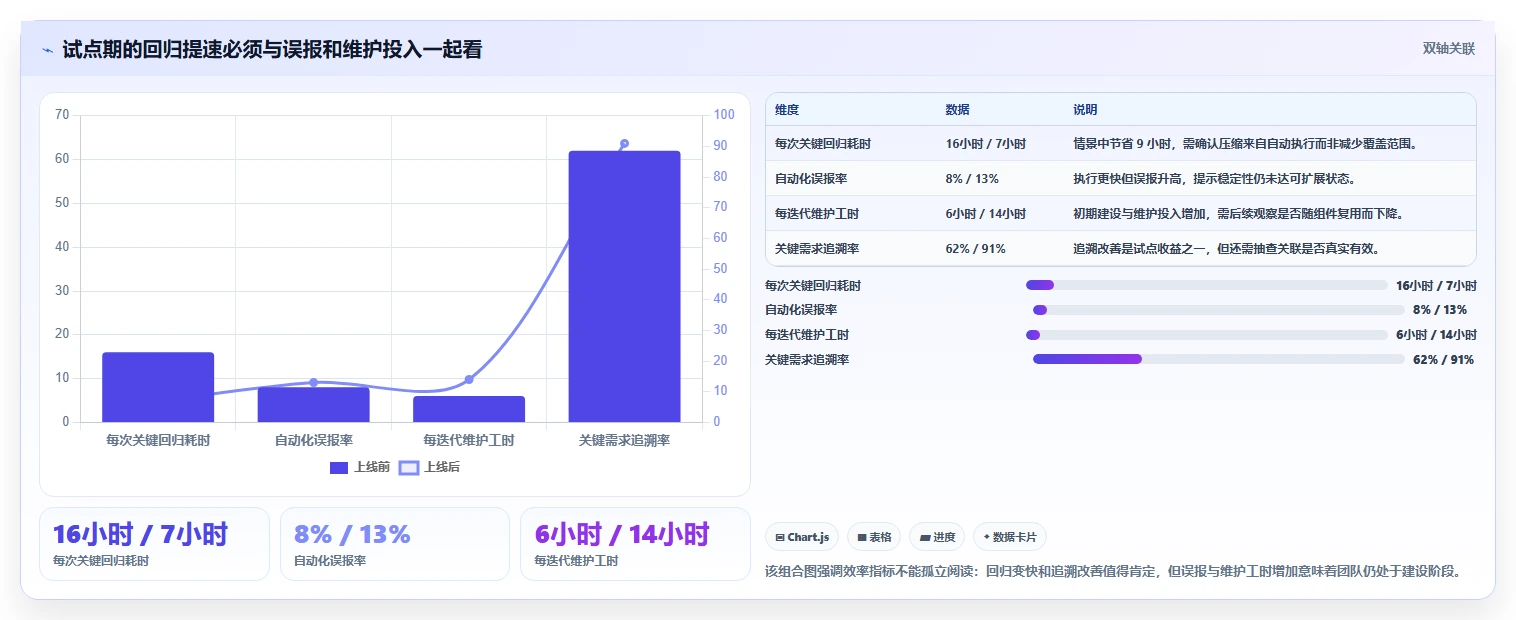1516x620 pixels.
Task: Click the 说明 table column header
Action: (1085, 110)
